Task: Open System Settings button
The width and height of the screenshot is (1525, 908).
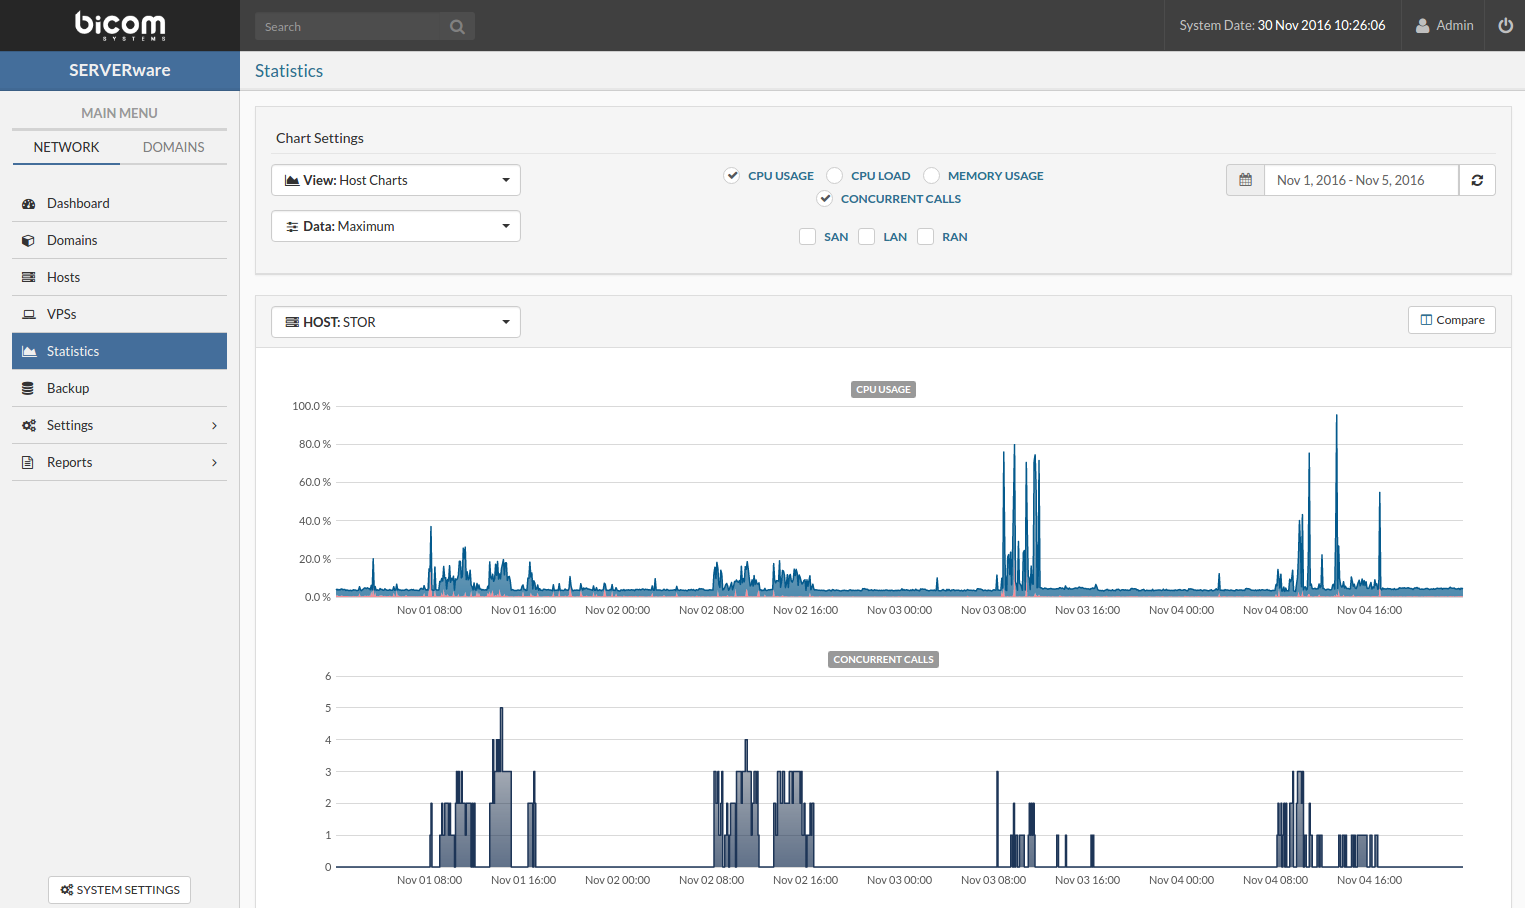Action: pyautogui.click(x=119, y=890)
